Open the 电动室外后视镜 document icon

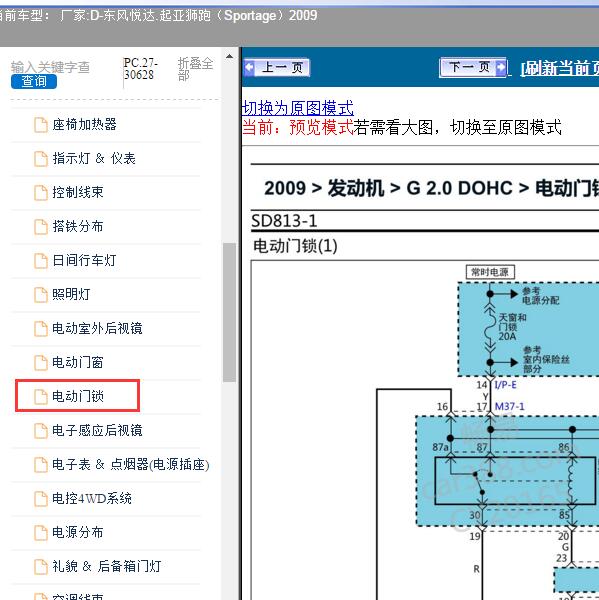[x=41, y=329]
